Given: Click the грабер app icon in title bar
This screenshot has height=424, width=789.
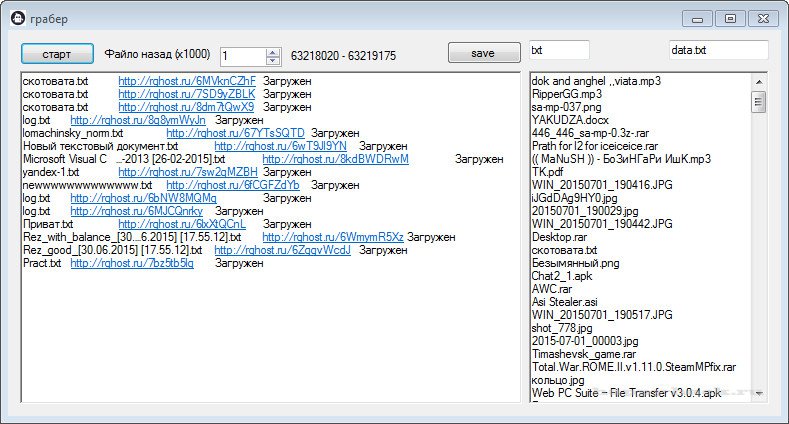Looking at the screenshot, I should 17,18.
